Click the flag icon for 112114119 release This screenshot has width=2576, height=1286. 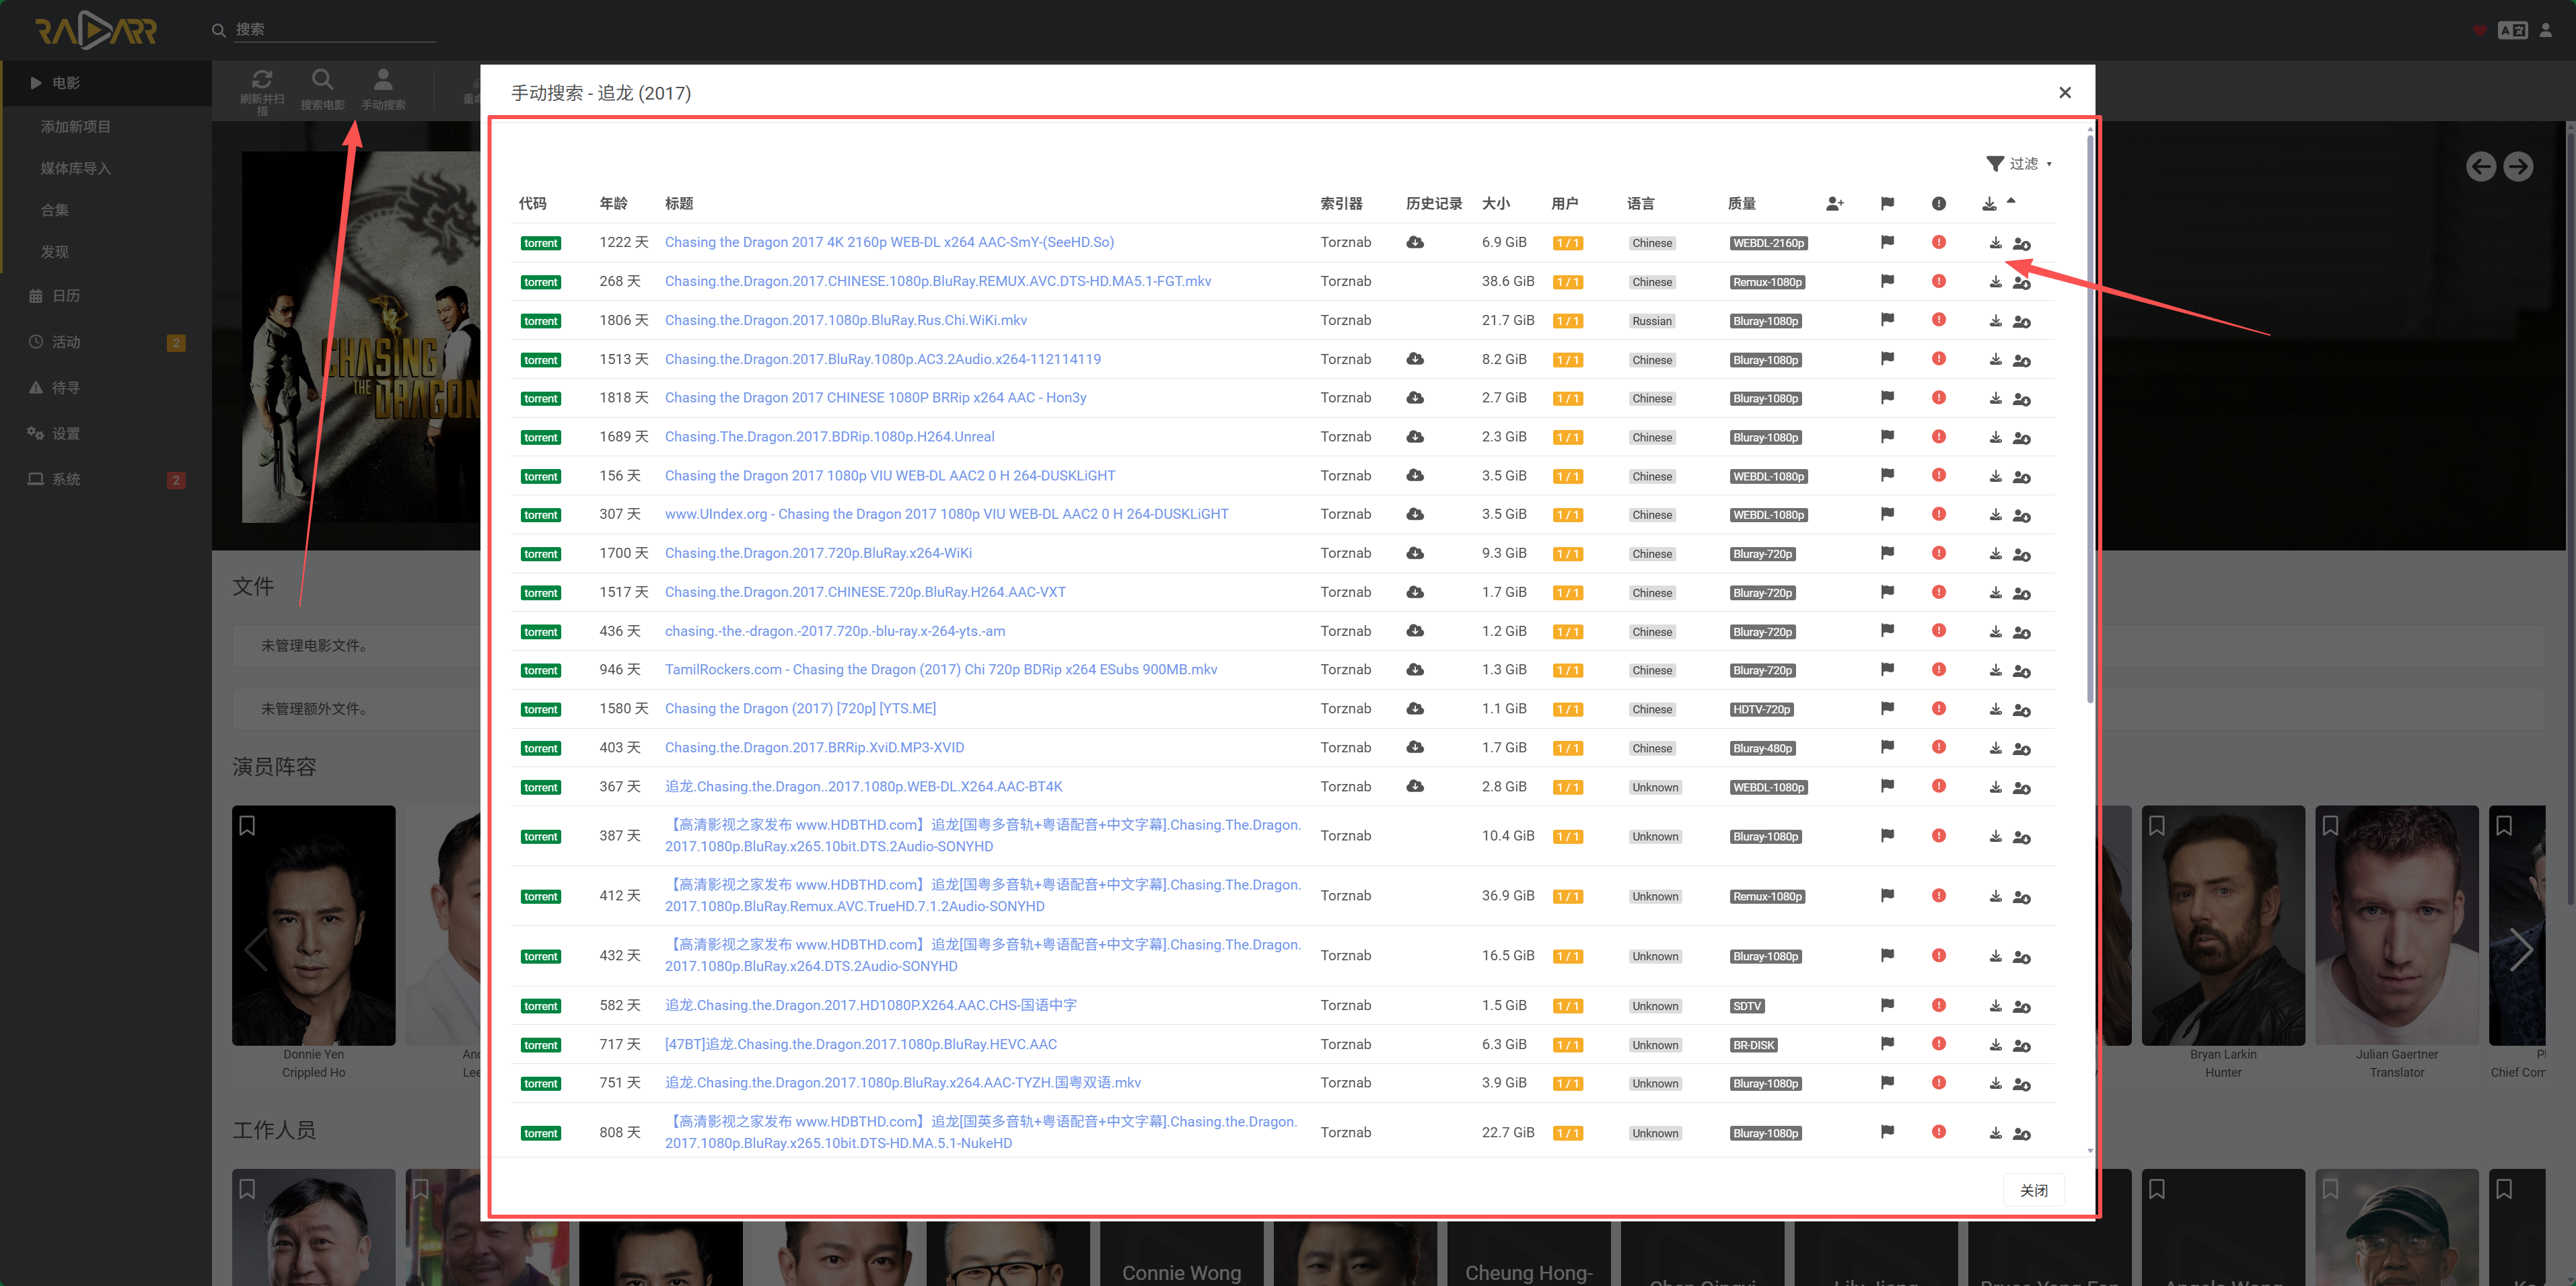point(1887,359)
